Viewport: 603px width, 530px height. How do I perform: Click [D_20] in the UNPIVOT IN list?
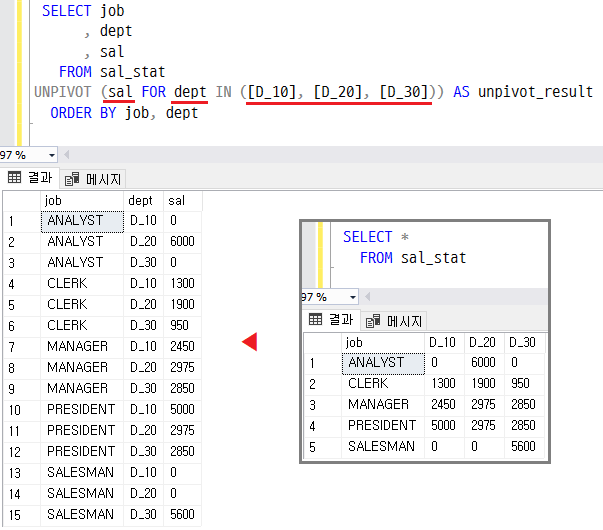pos(338,92)
